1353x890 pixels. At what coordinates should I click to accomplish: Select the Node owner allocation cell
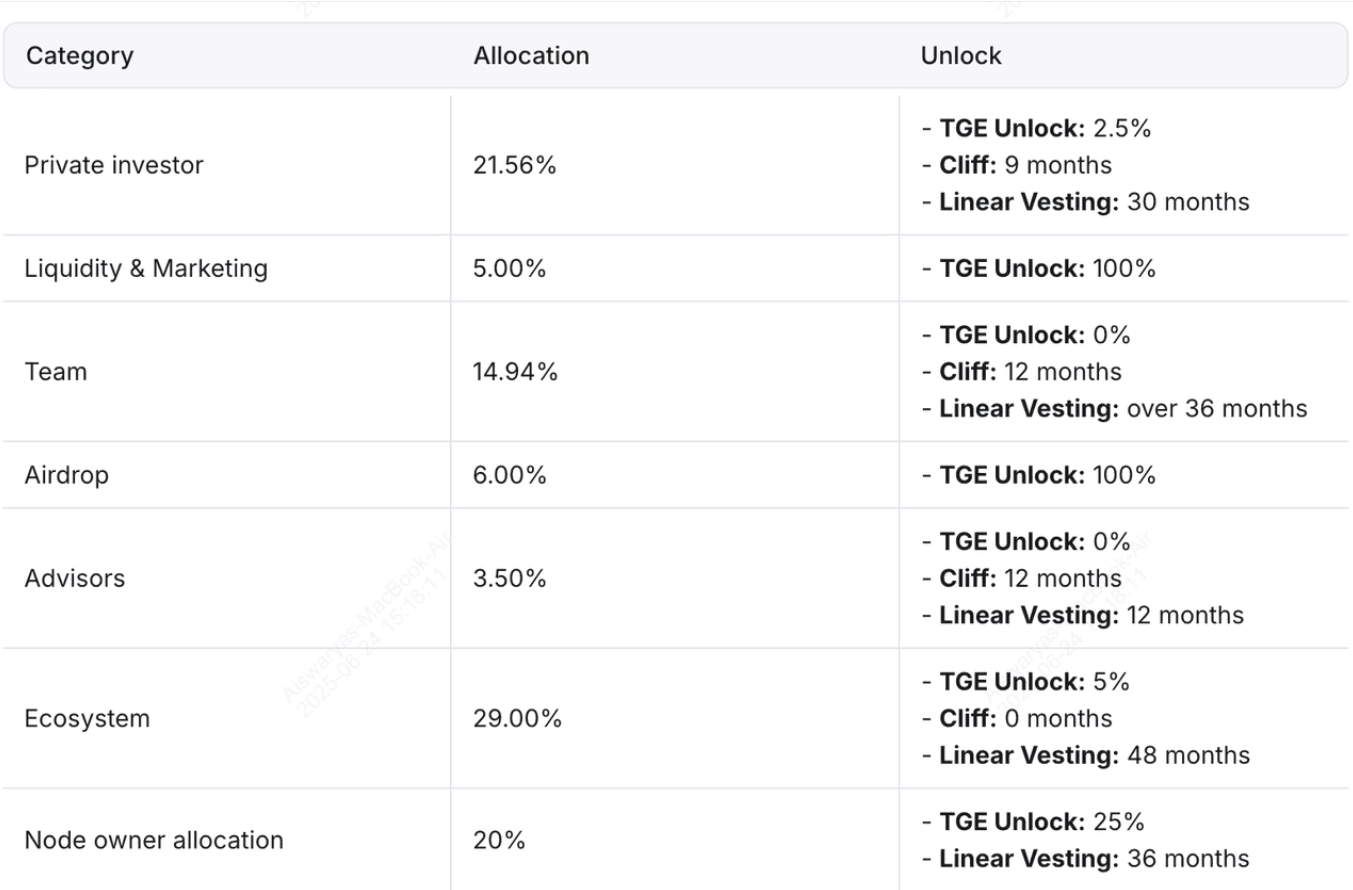153,840
